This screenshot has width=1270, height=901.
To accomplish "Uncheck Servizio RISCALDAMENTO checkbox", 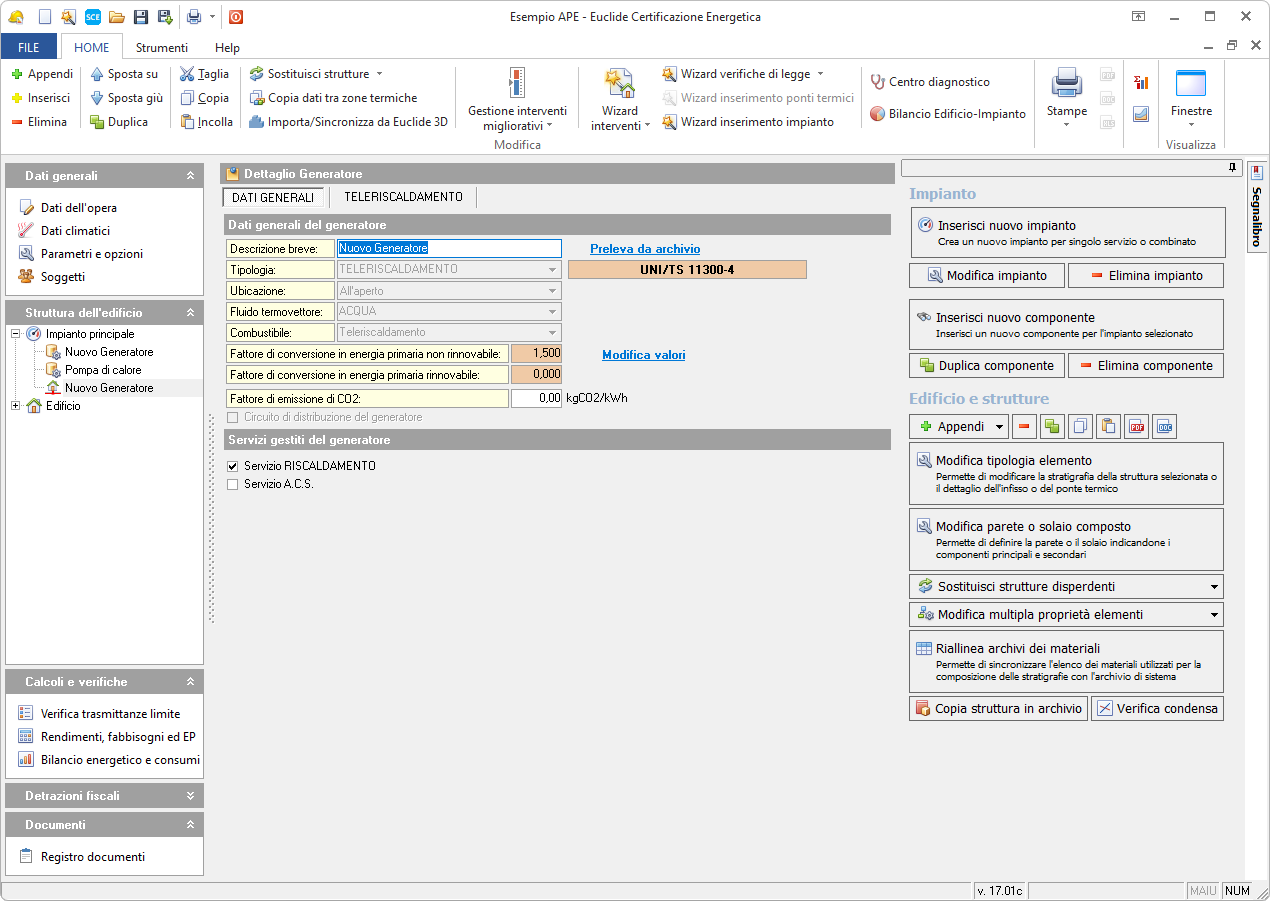I will click(x=233, y=466).
